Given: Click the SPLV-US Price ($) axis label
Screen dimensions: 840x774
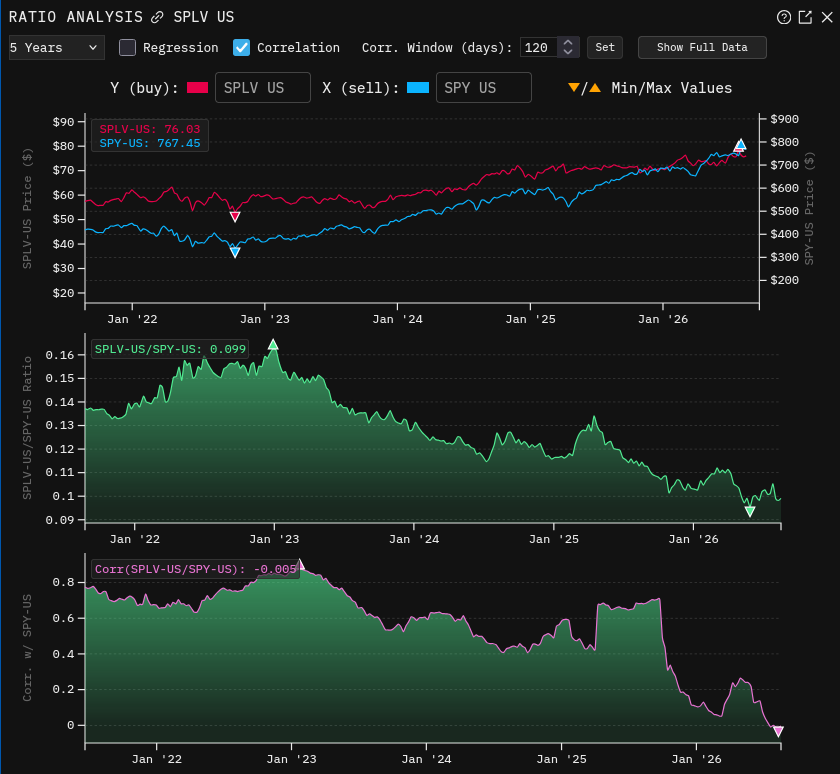Looking at the screenshot, I should point(27,208).
